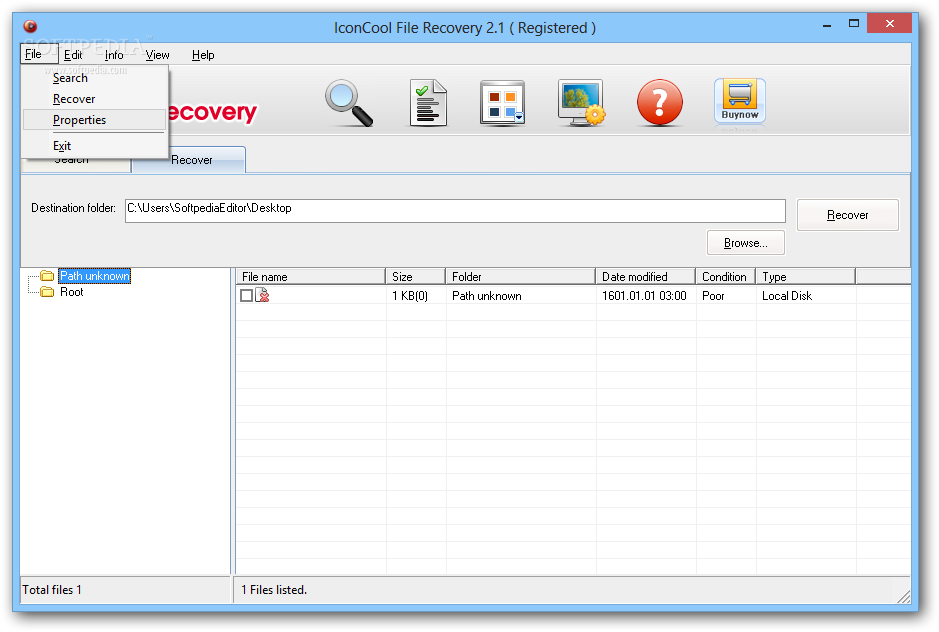
Task: Click the 'Poor' condition cell
Action: pyautogui.click(x=713, y=296)
